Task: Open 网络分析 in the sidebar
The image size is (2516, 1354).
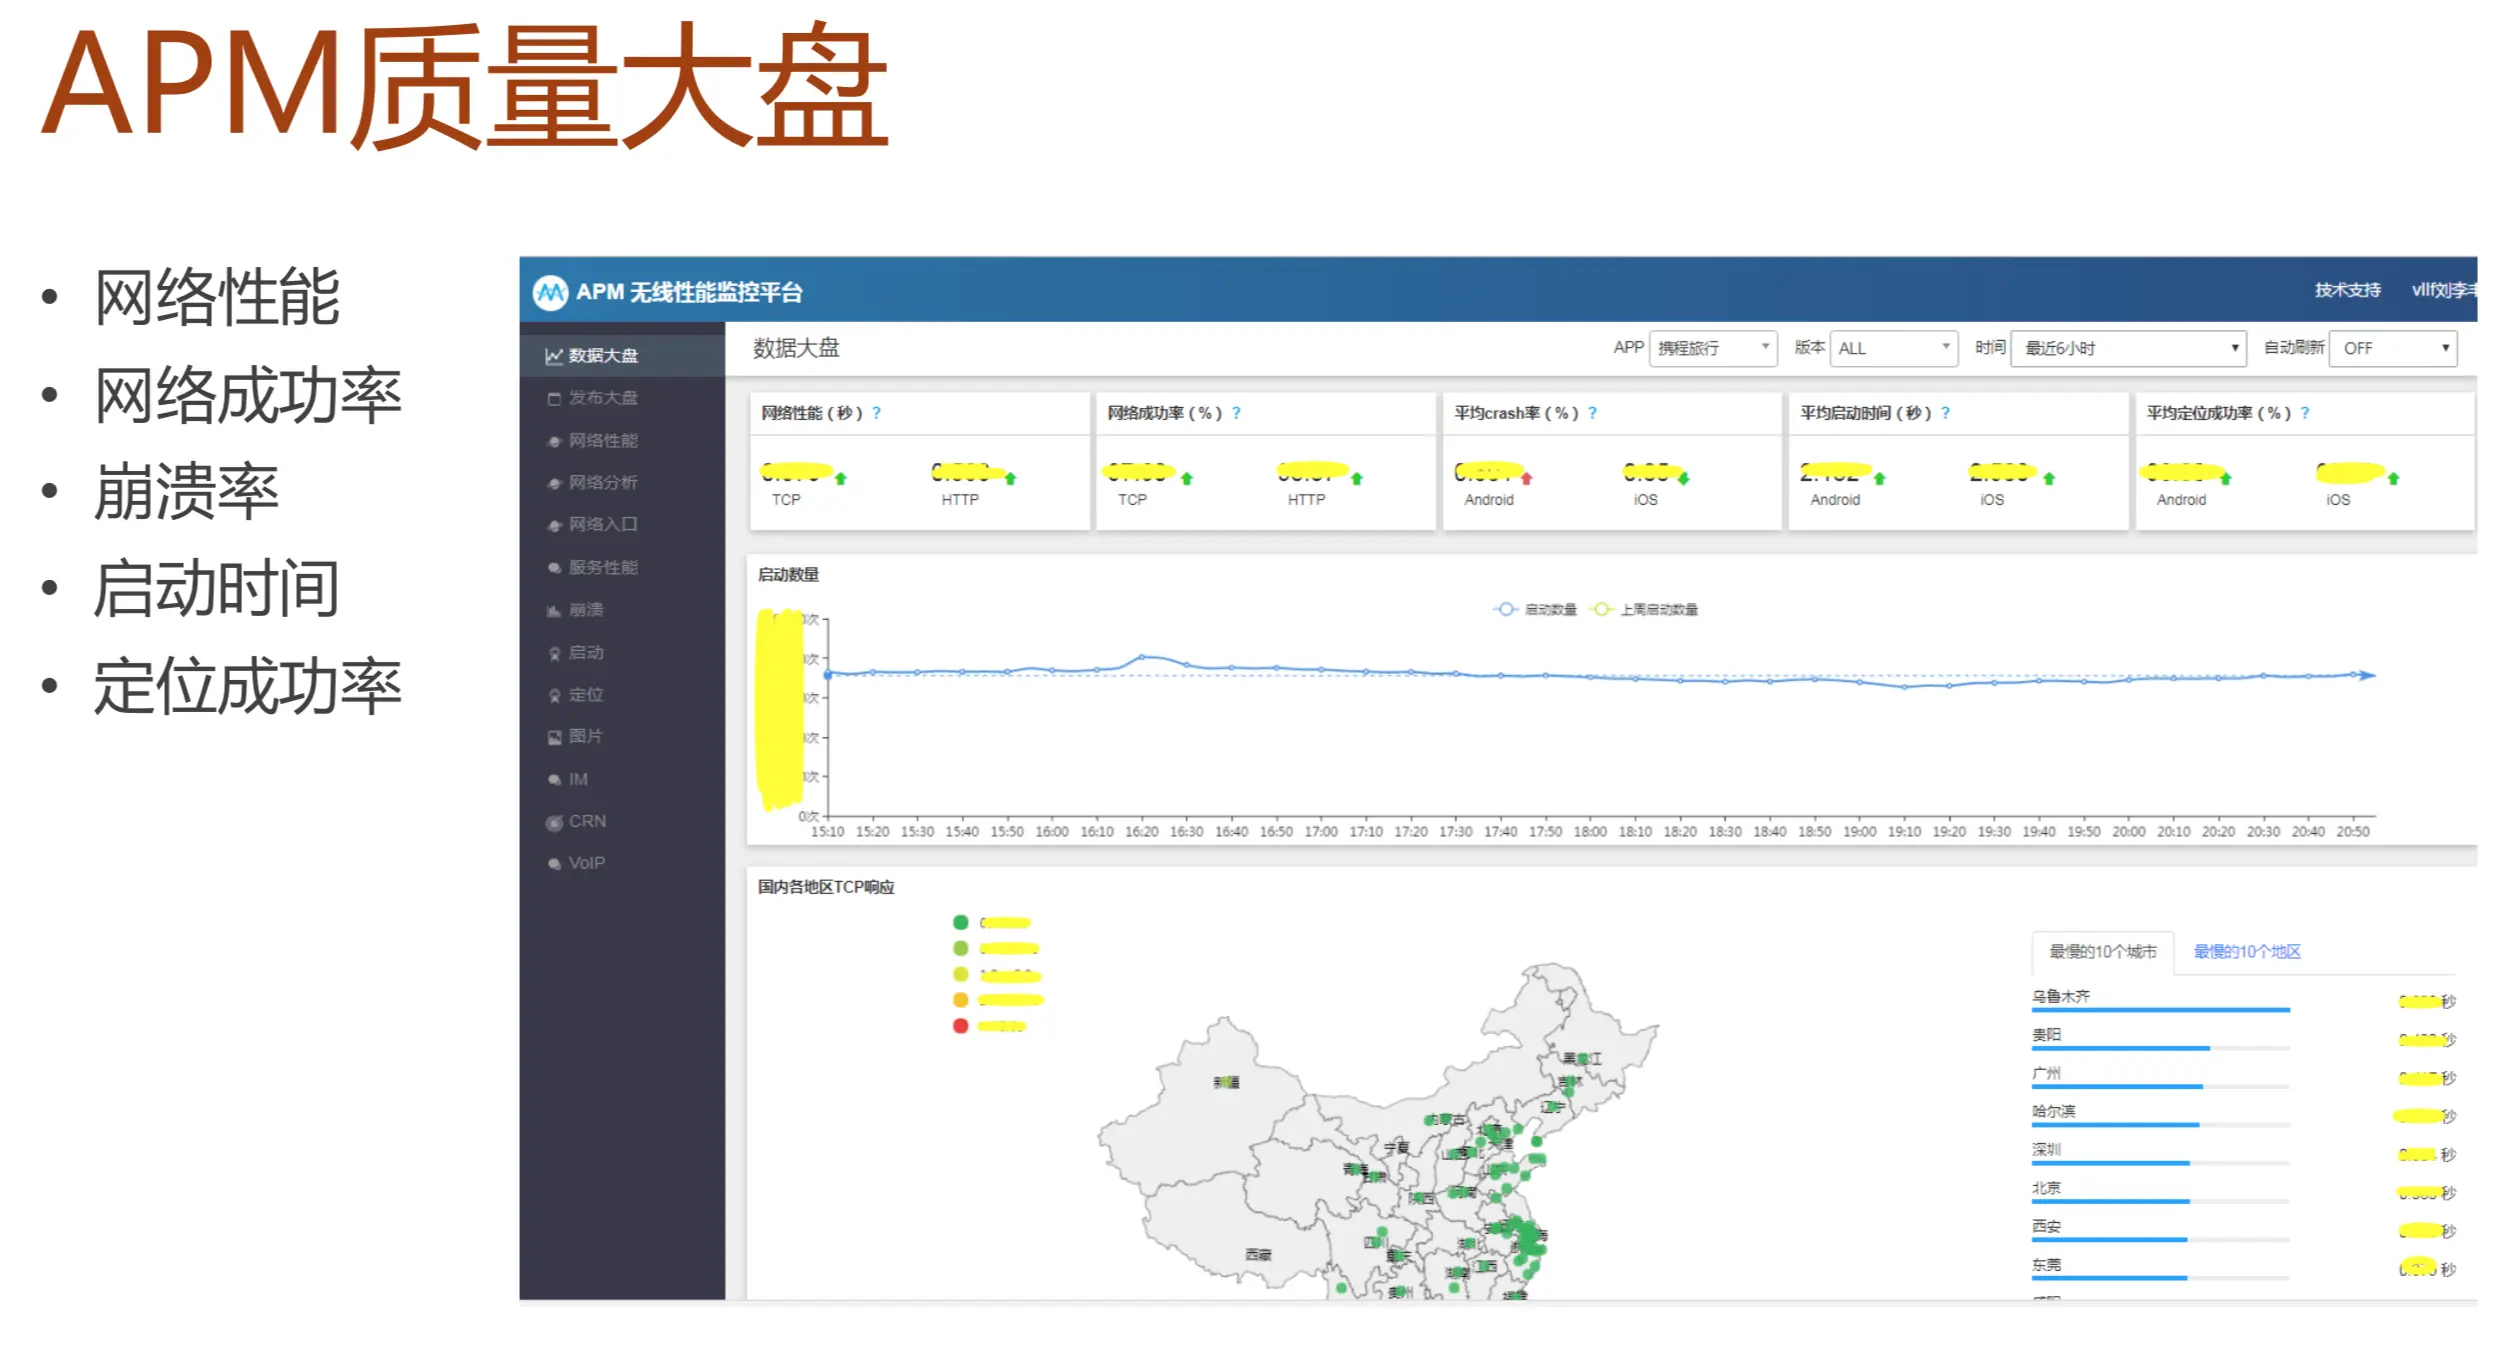Action: pos(602,483)
